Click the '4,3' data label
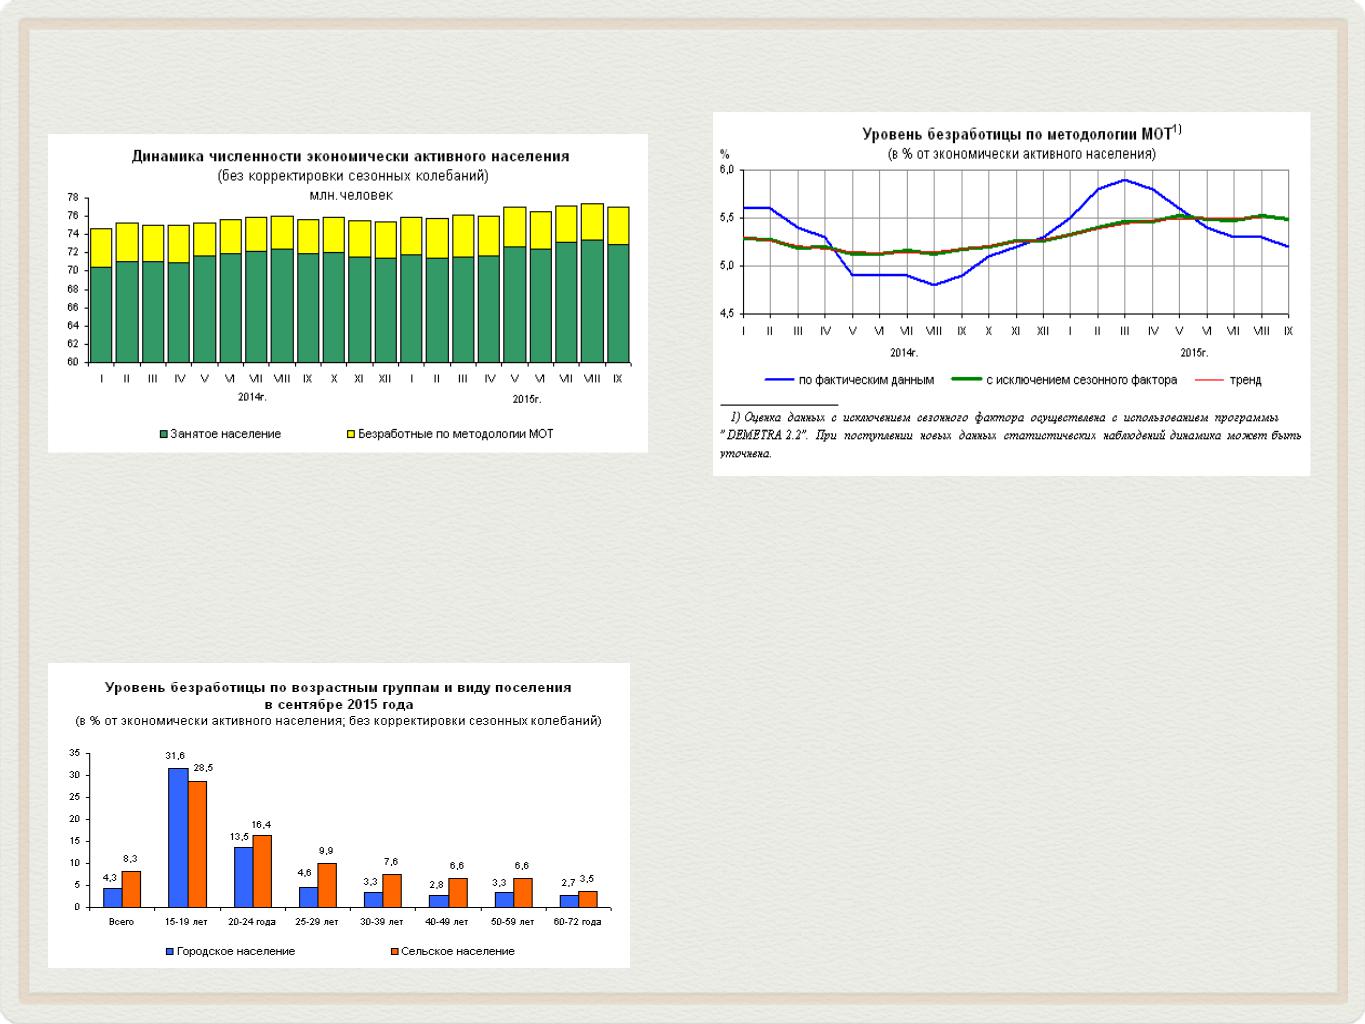This screenshot has width=1365, height=1024. click(x=110, y=877)
